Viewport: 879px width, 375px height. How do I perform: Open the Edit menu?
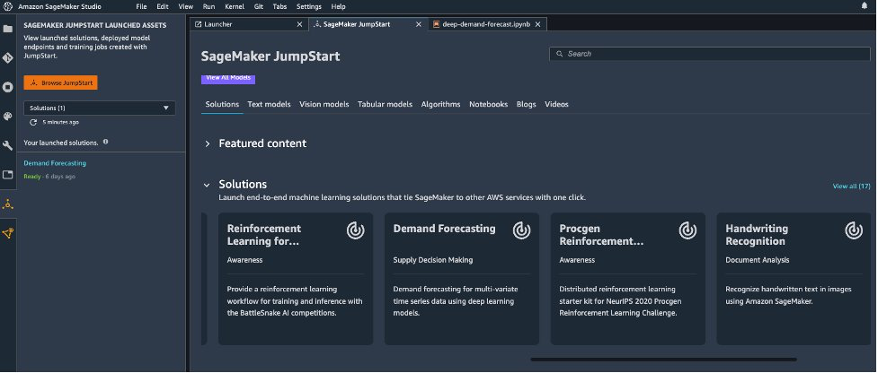[x=162, y=7]
